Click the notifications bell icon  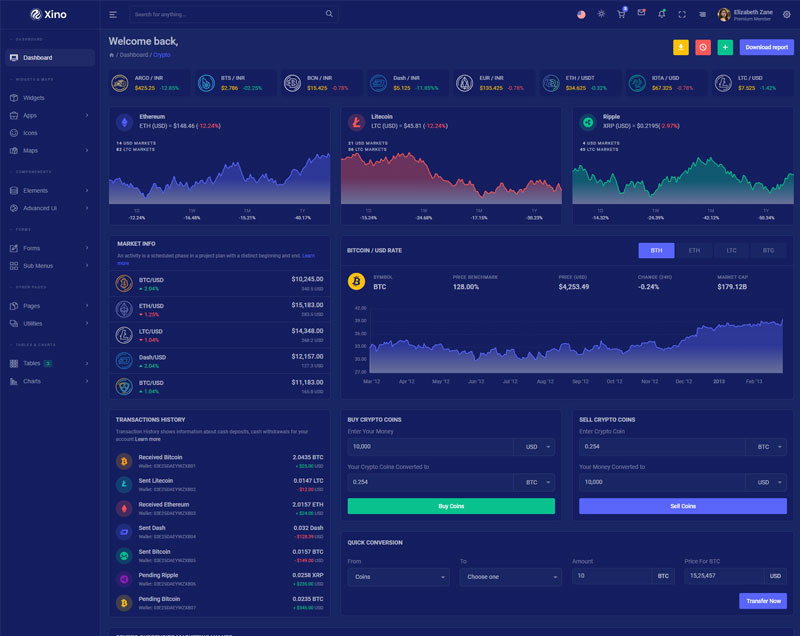[x=661, y=14]
